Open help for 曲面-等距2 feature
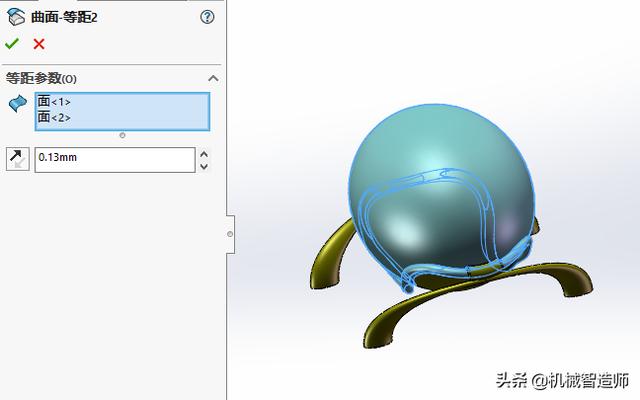 click(x=207, y=17)
